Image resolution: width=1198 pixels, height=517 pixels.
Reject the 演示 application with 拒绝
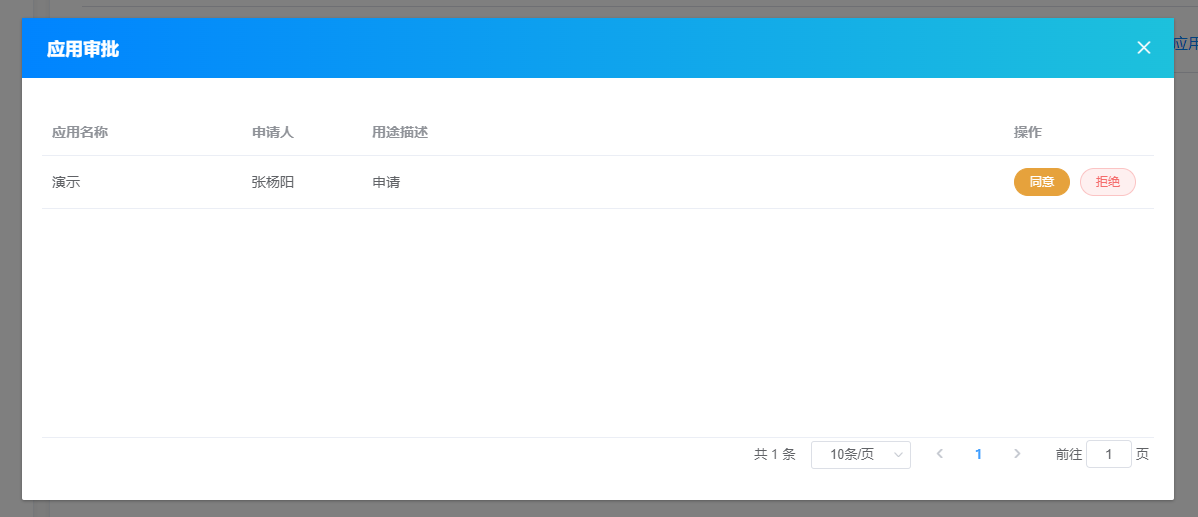[1107, 182]
